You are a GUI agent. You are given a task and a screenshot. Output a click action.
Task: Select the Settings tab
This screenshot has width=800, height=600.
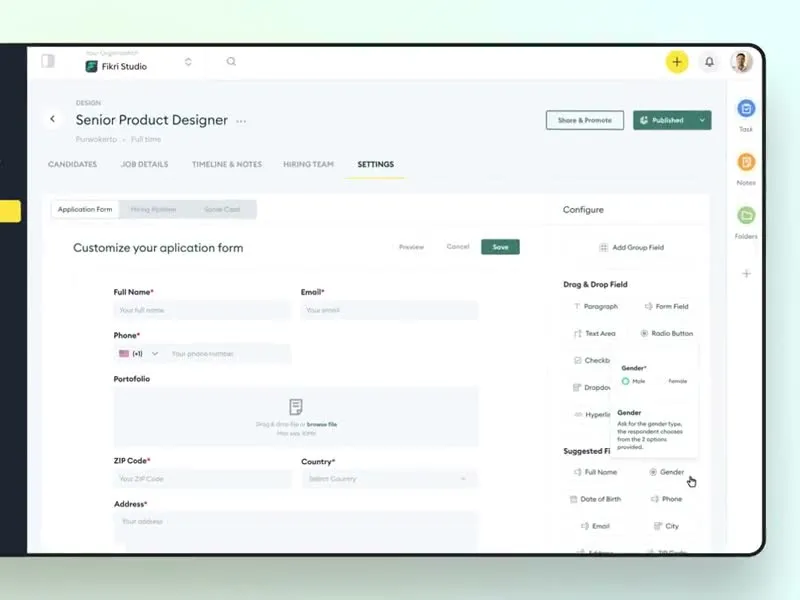pos(376,164)
